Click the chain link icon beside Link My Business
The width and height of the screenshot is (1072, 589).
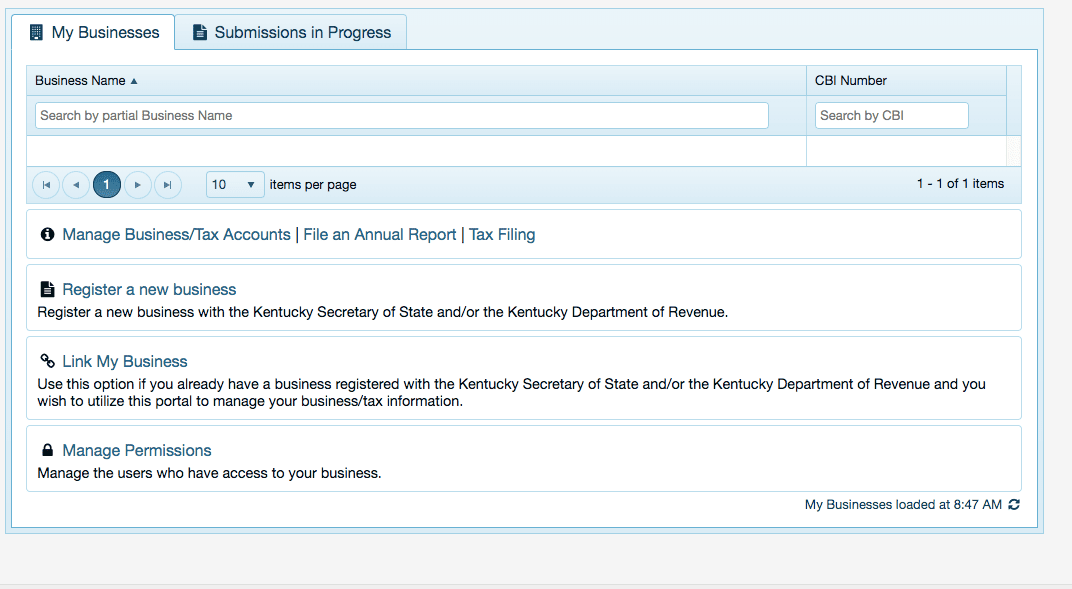(x=47, y=360)
